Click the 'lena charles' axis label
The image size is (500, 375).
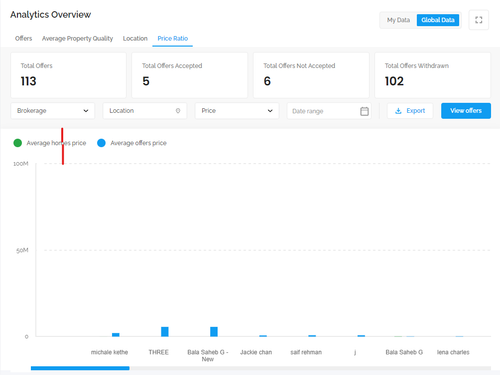[453, 352]
